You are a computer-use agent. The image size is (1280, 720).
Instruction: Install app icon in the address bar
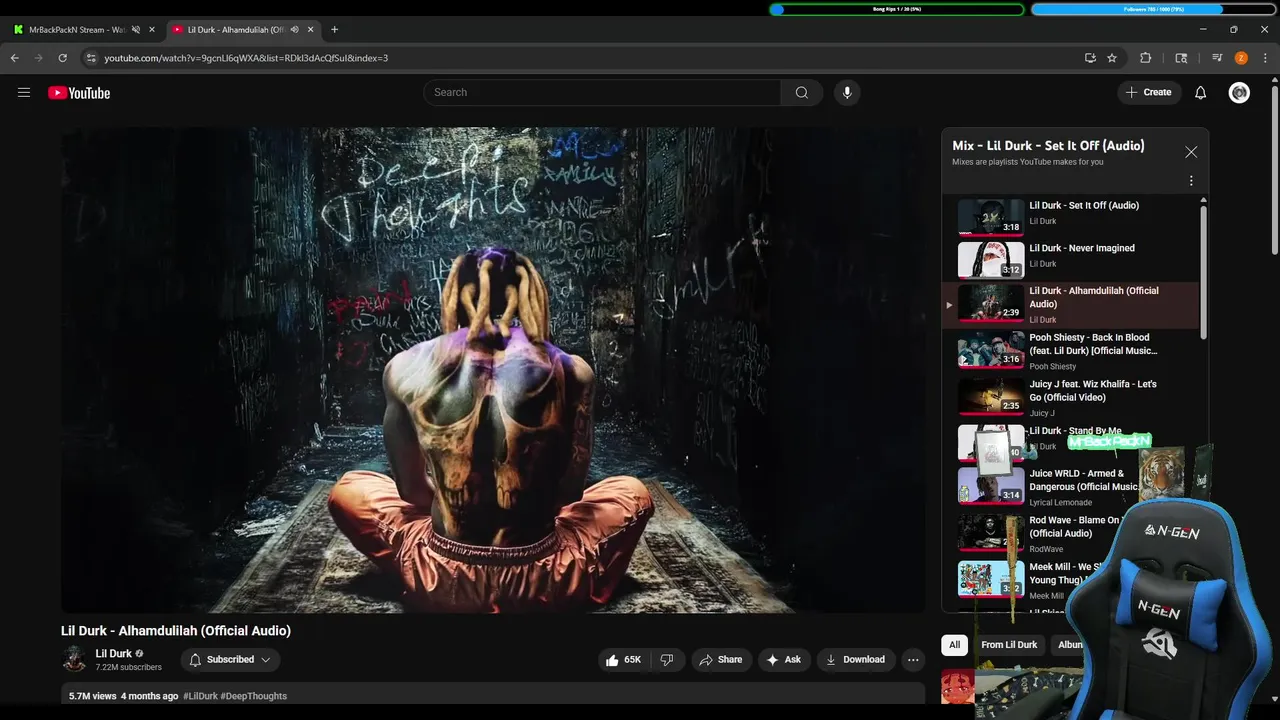click(x=1090, y=58)
